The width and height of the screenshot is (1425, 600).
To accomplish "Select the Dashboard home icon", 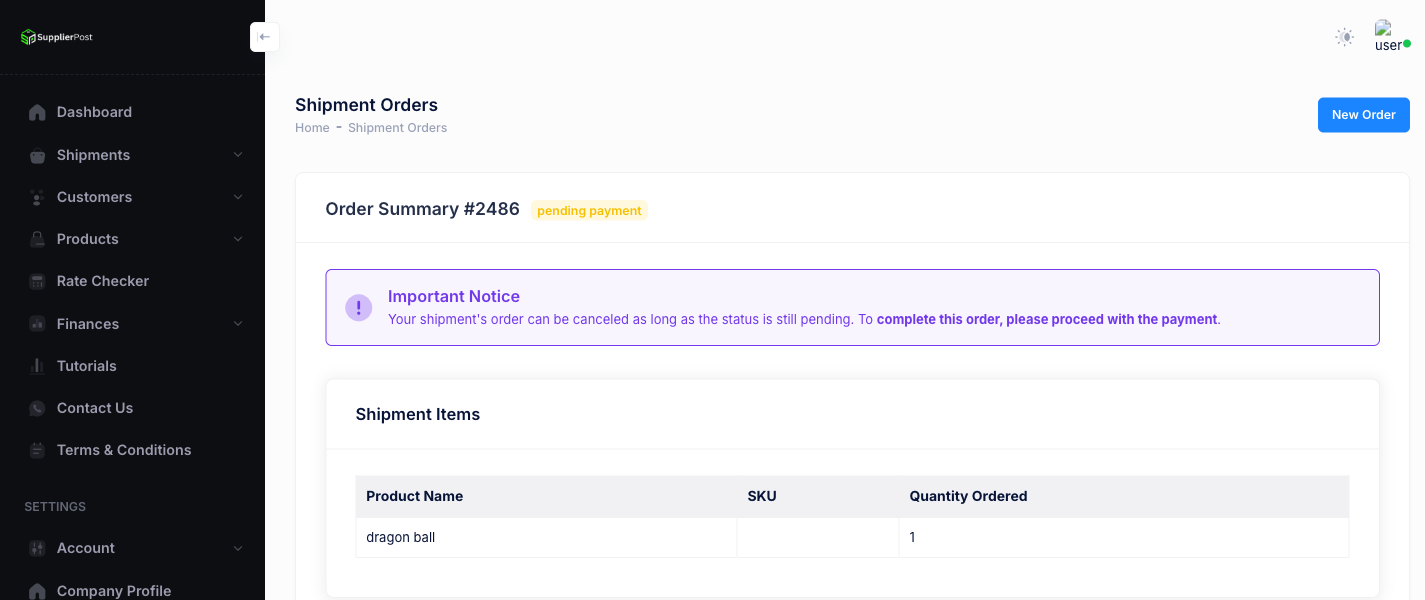I will 36,112.
